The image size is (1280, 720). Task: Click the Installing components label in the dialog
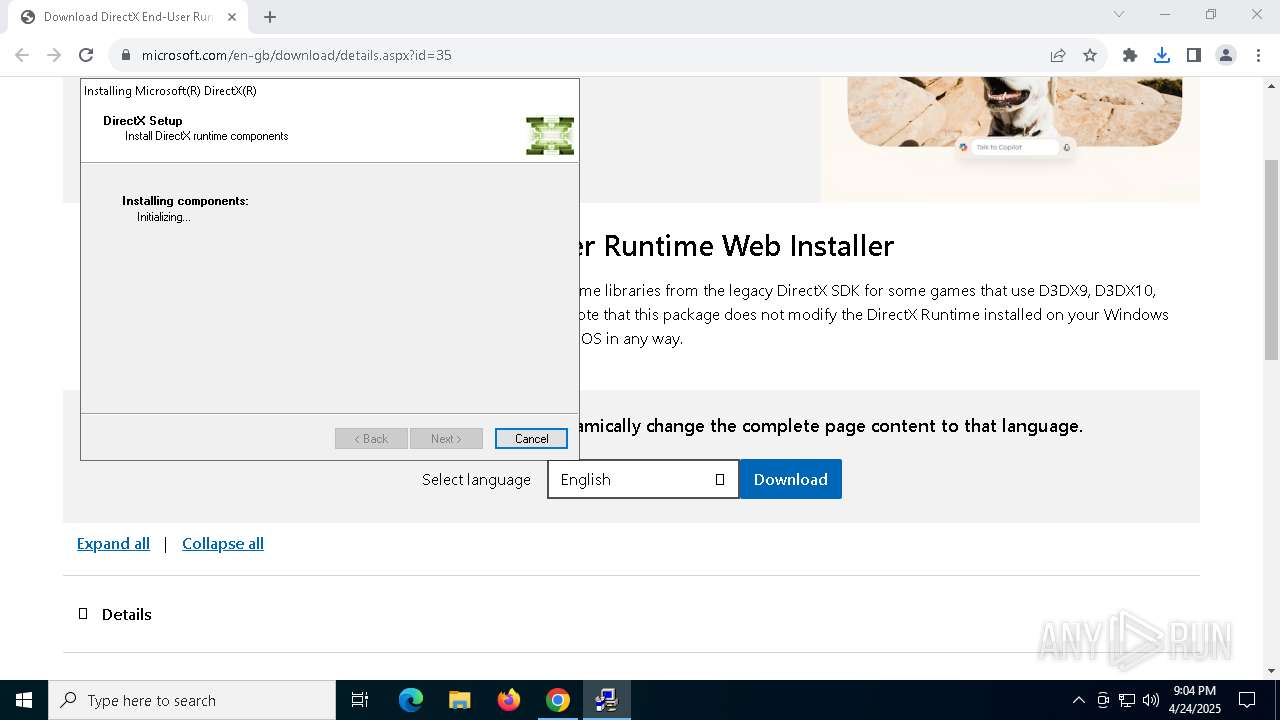coord(185,201)
